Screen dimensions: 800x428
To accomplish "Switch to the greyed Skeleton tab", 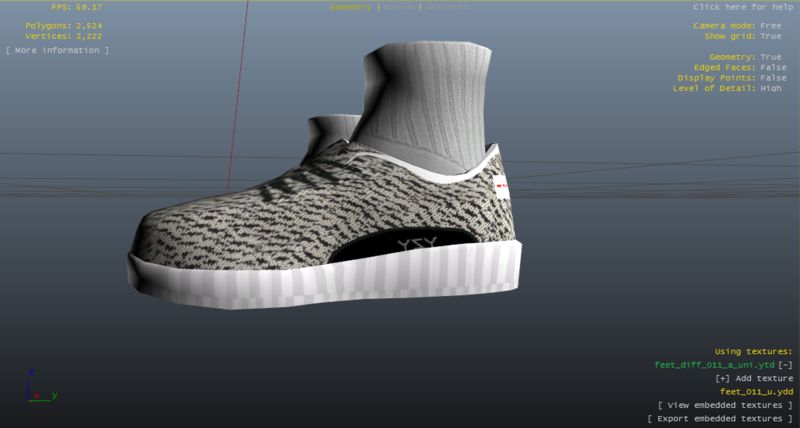I will click(x=447, y=7).
